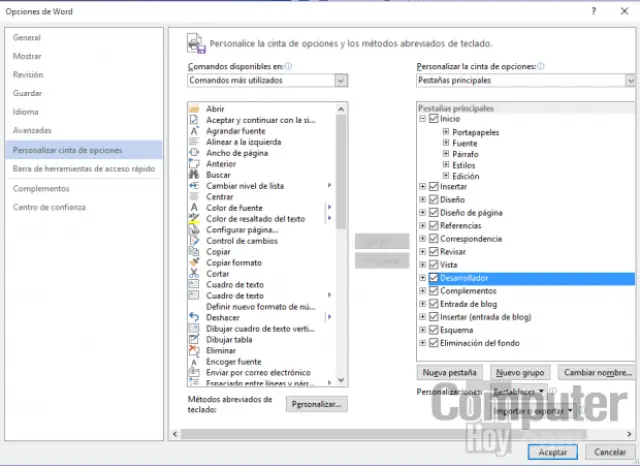This screenshot has width=640, height=466.
Task: Click the Abrir folder icon in command list
Action: pyautogui.click(x=193, y=109)
